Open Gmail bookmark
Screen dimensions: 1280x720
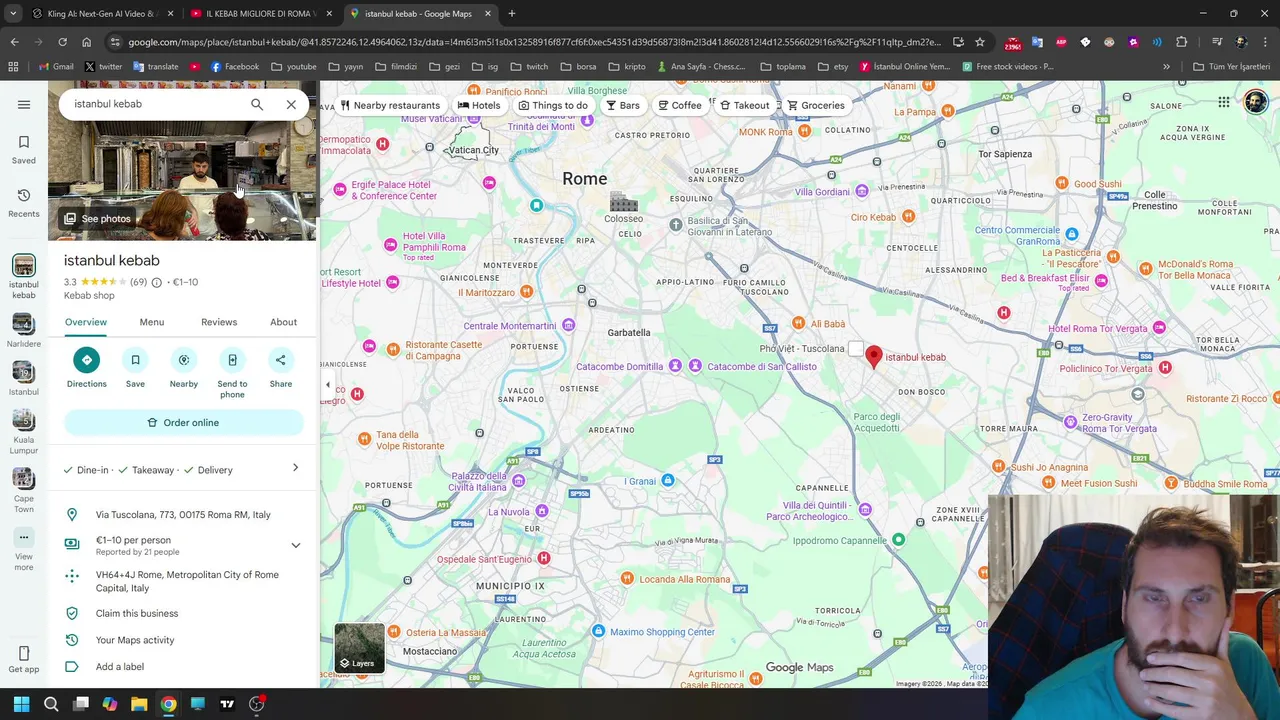[56, 67]
